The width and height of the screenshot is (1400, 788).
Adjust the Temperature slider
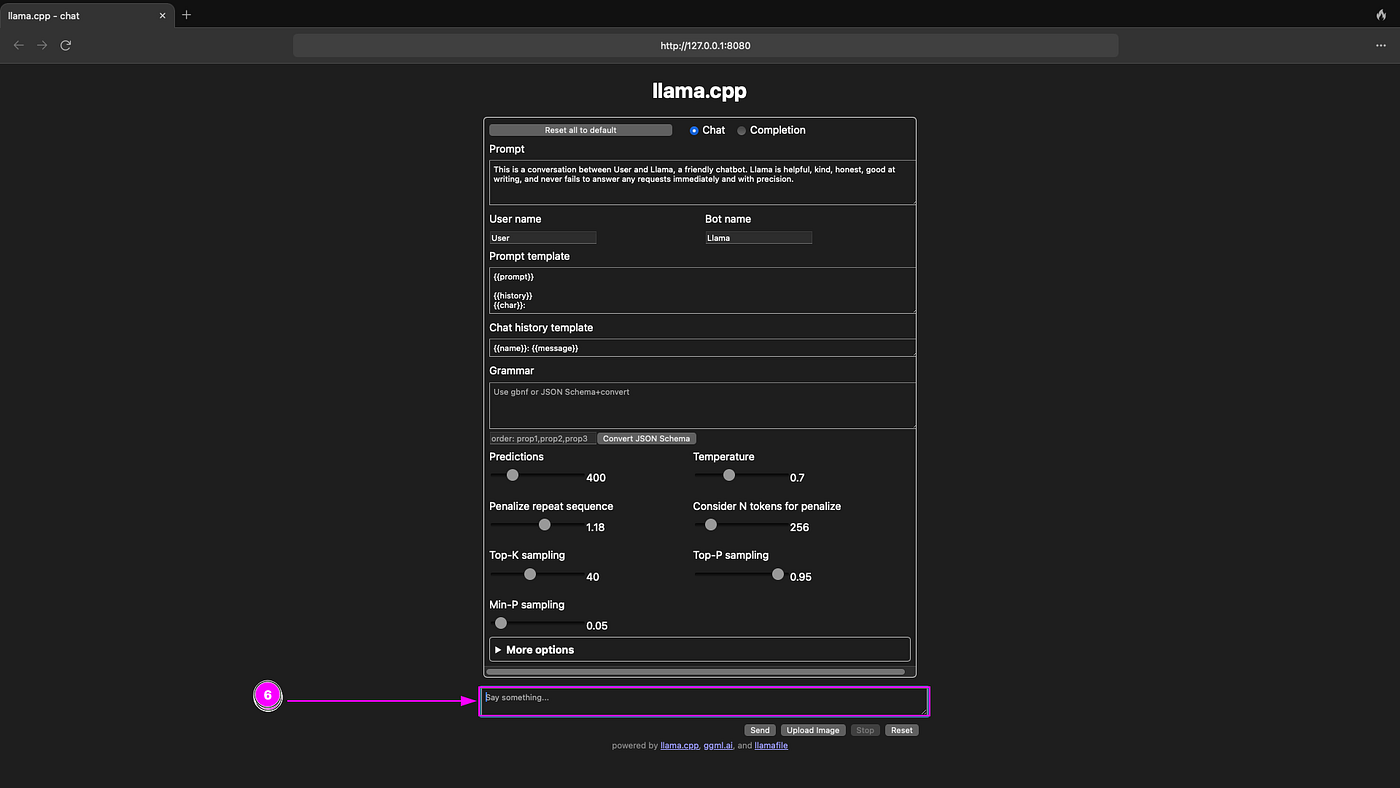click(741, 475)
